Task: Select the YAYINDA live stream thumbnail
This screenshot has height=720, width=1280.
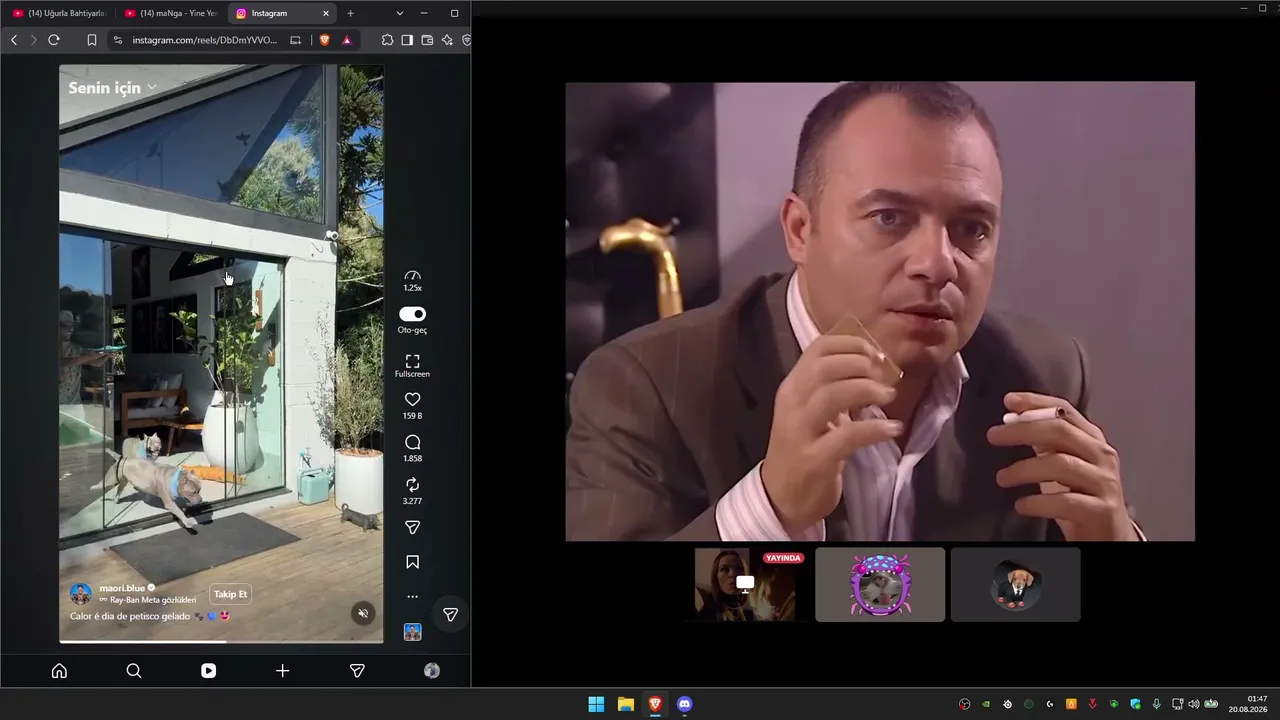Action: [745, 584]
